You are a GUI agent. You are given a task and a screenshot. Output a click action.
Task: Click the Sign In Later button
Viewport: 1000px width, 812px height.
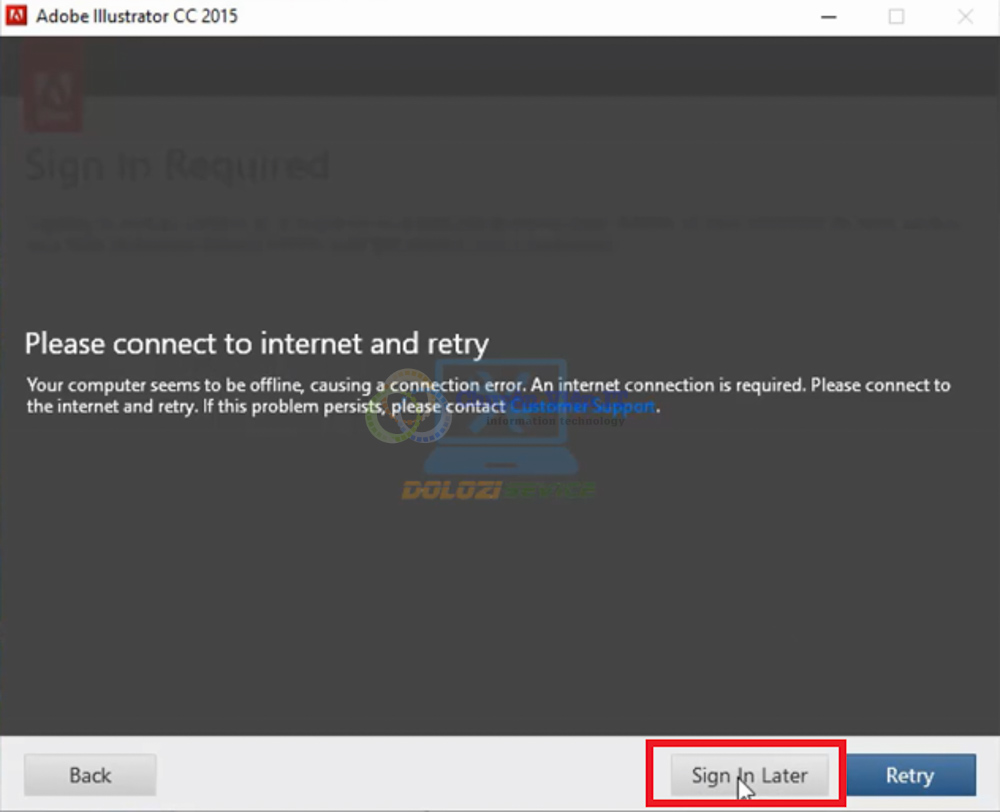749,775
